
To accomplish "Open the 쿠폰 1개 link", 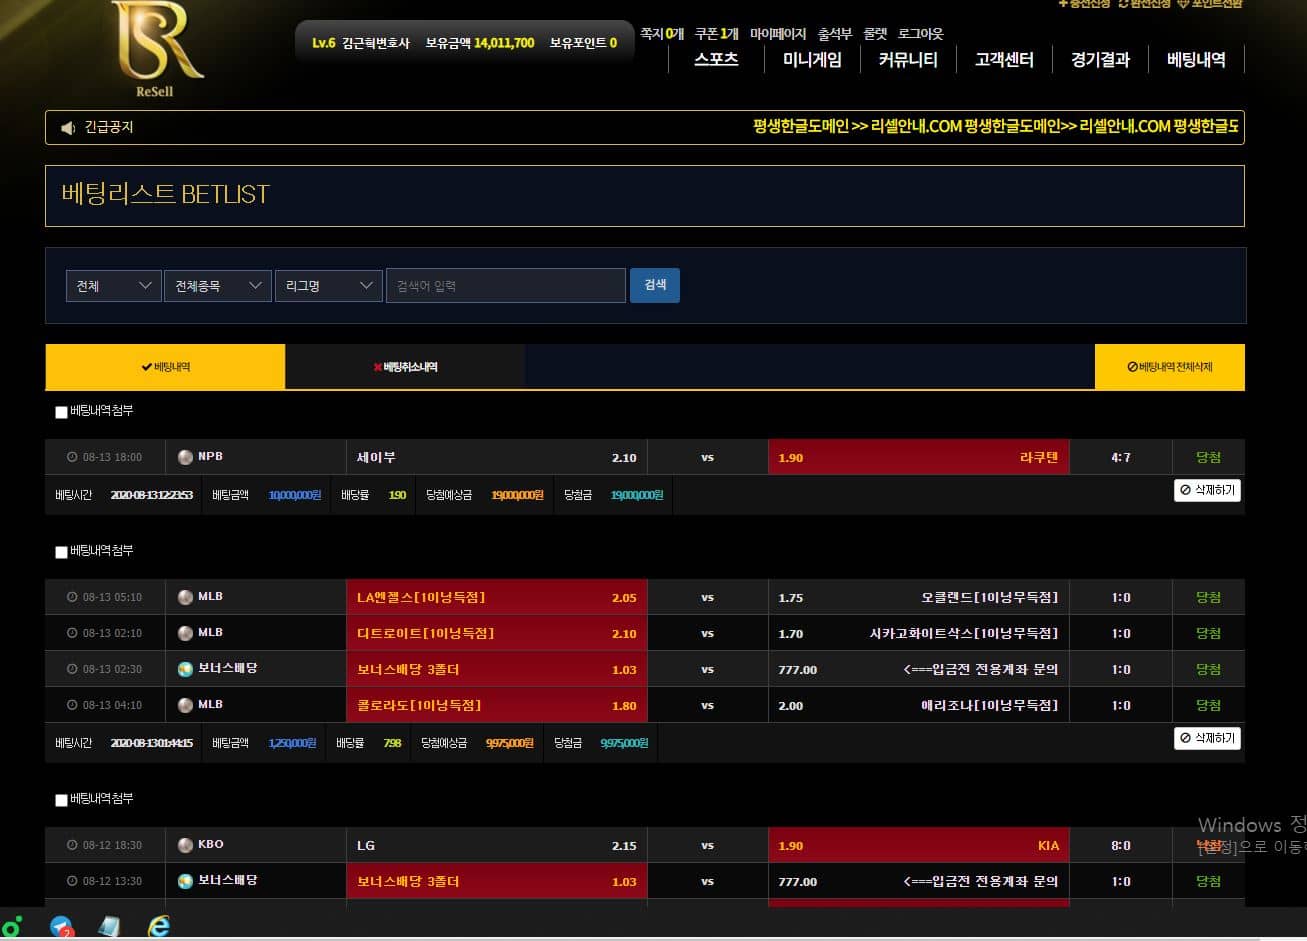I will click(717, 34).
